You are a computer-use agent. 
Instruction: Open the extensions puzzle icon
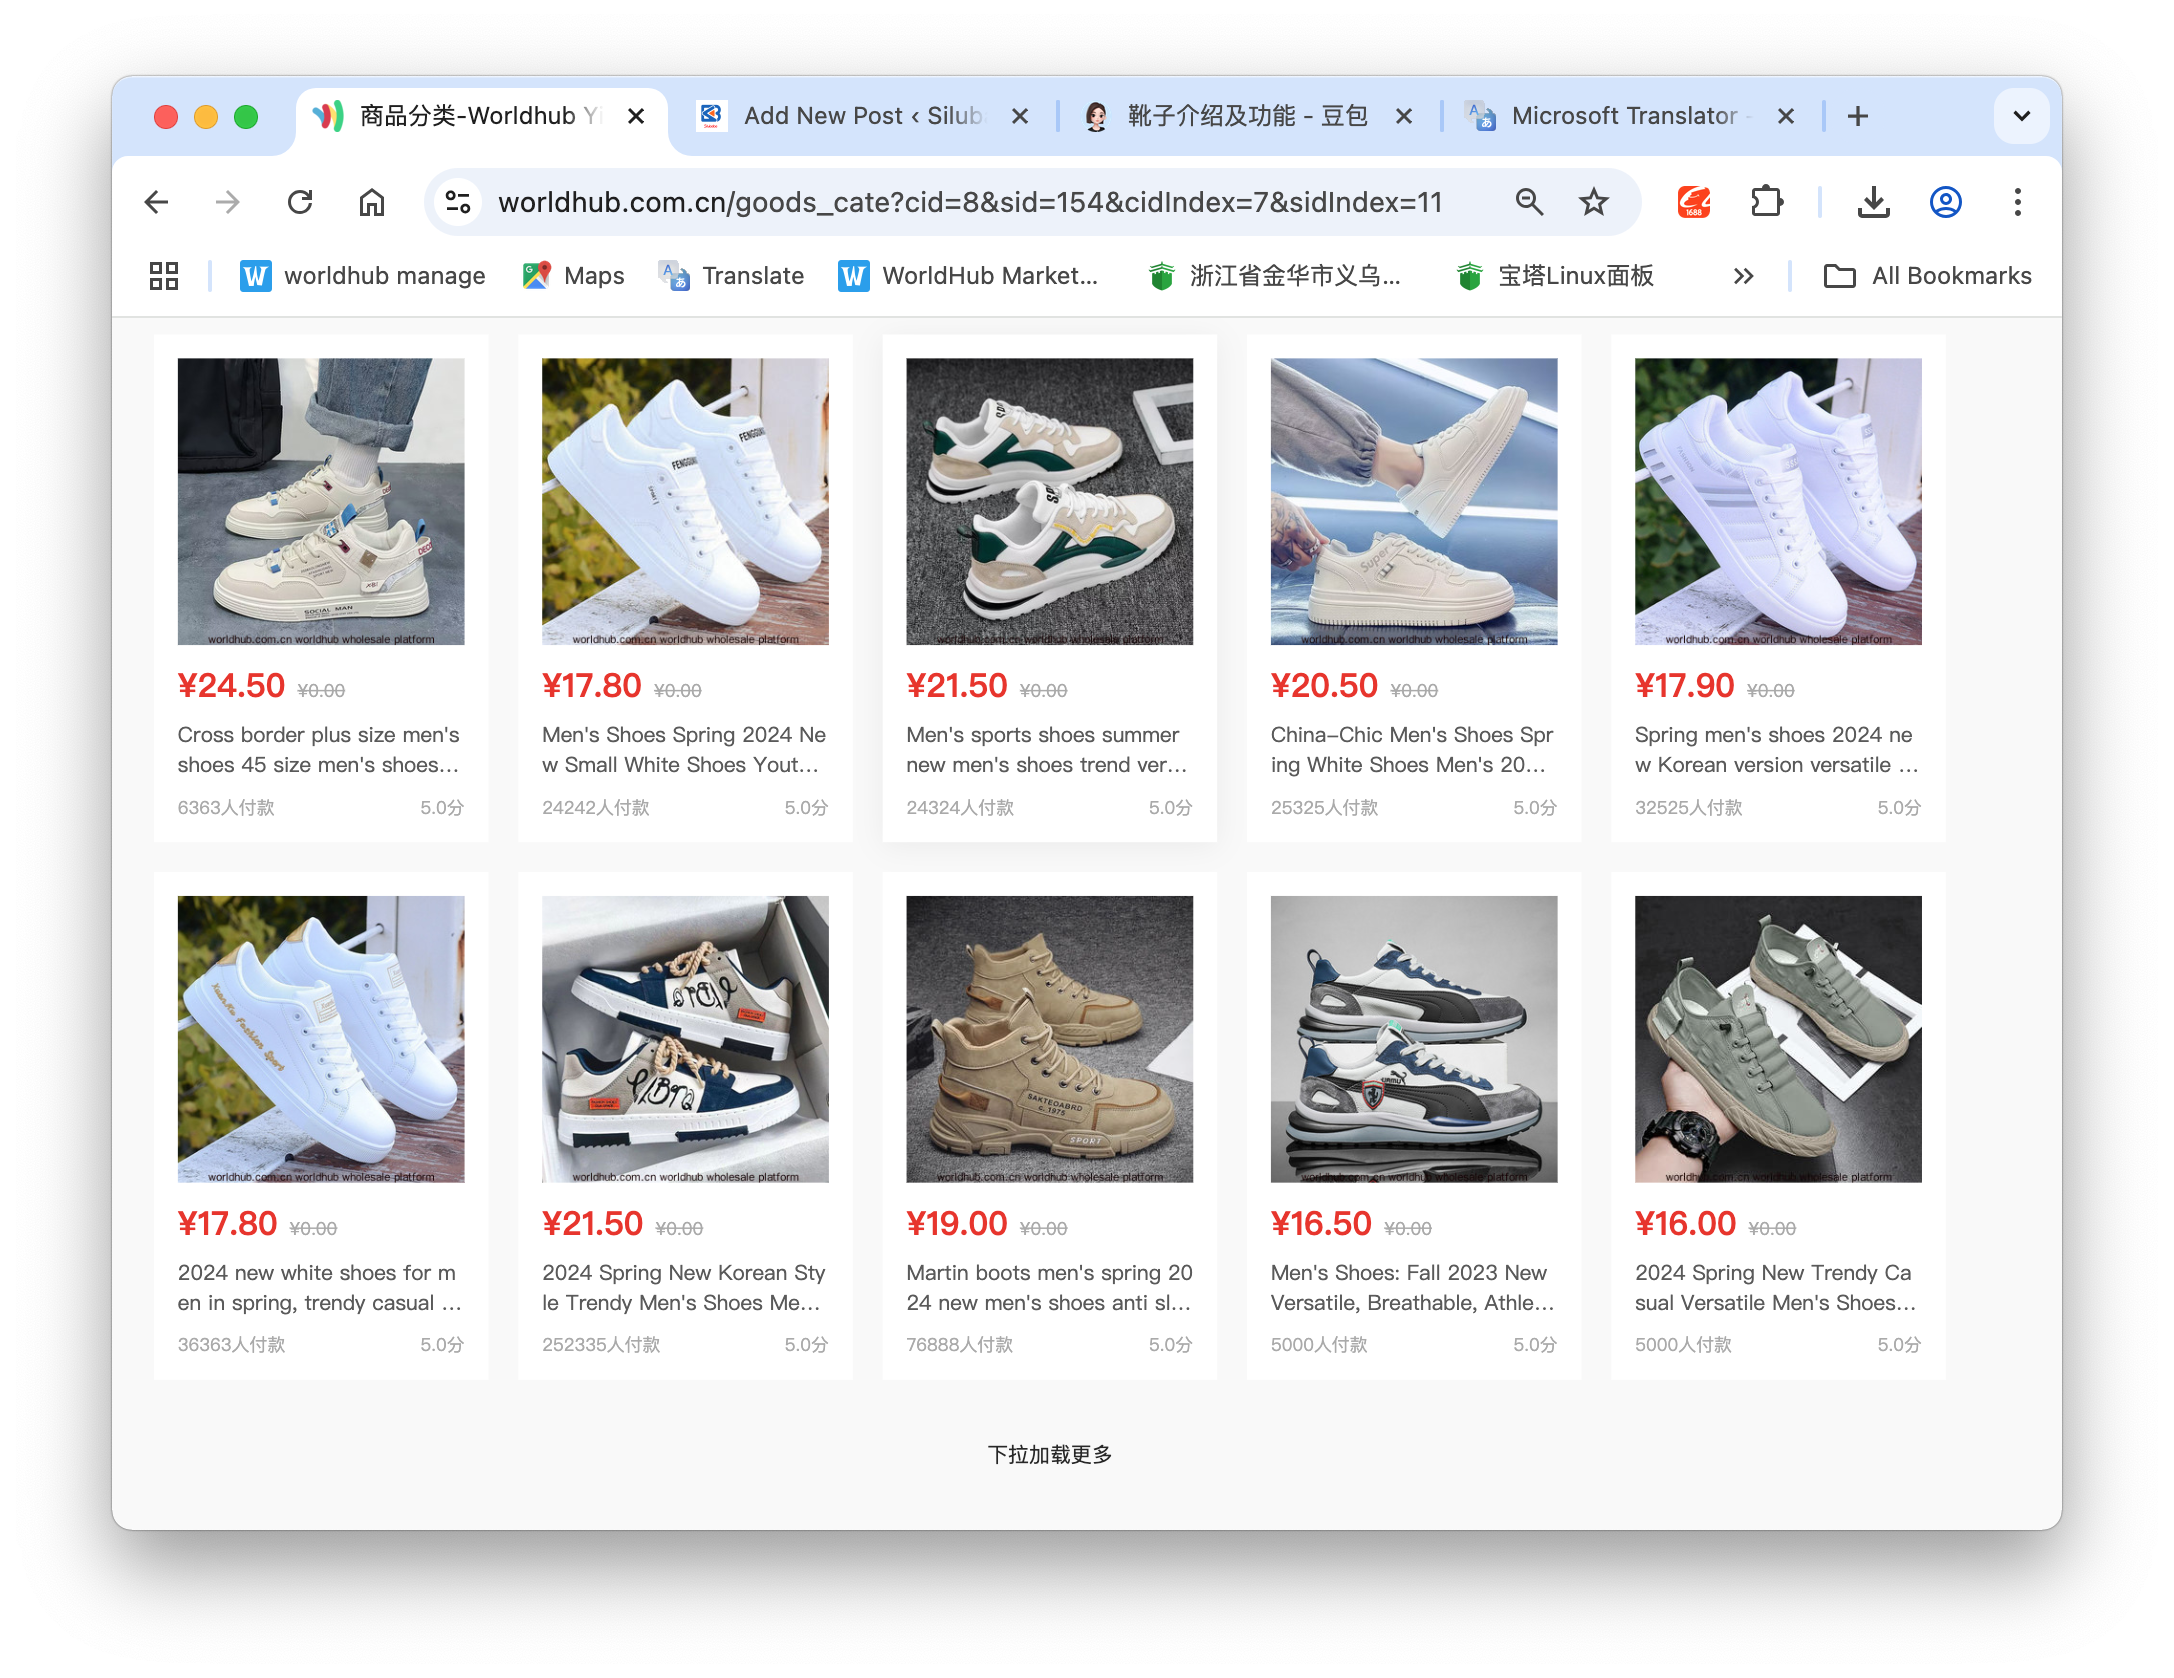[1767, 203]
